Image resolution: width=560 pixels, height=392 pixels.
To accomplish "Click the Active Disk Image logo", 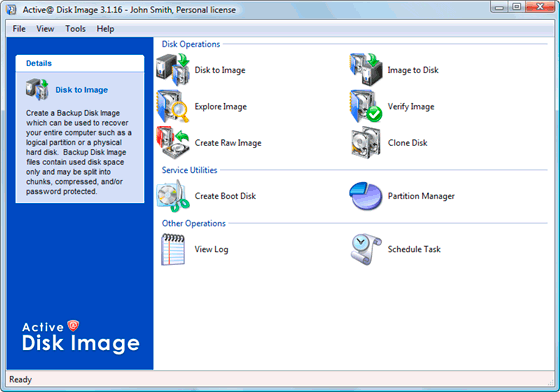I will point(81,336).
